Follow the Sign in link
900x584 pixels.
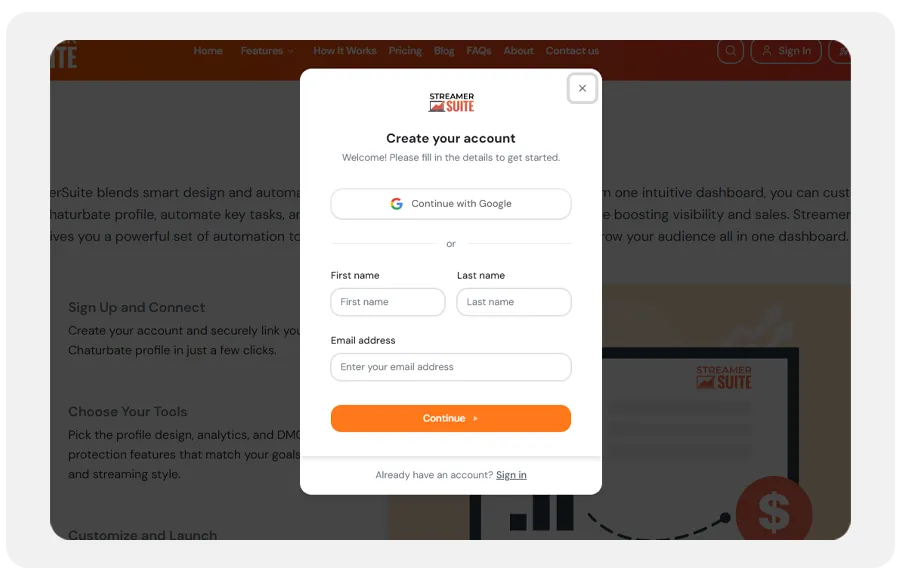(511, 475)
